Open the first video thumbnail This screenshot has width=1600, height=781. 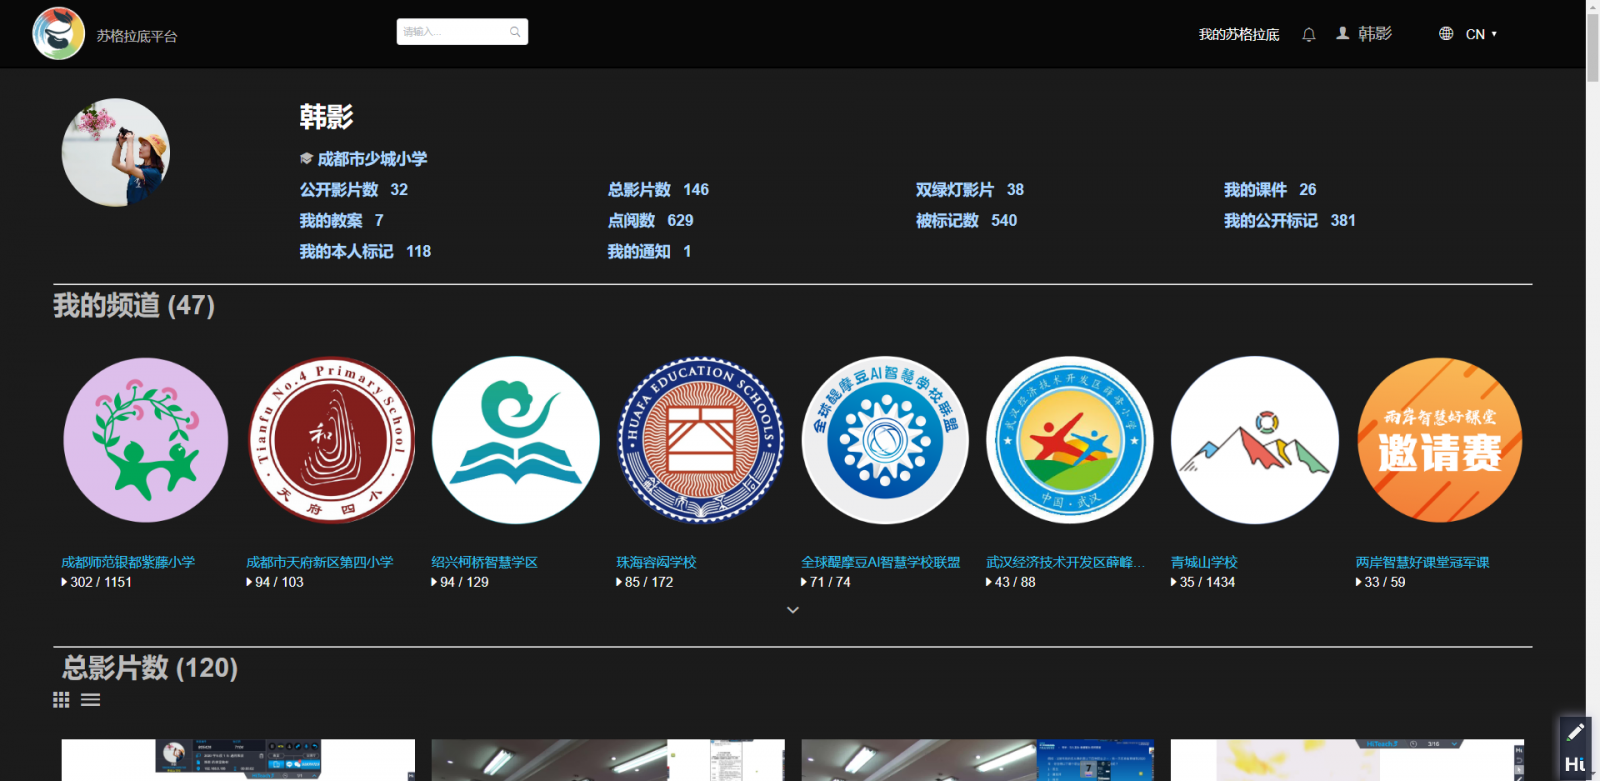[238, 760]
